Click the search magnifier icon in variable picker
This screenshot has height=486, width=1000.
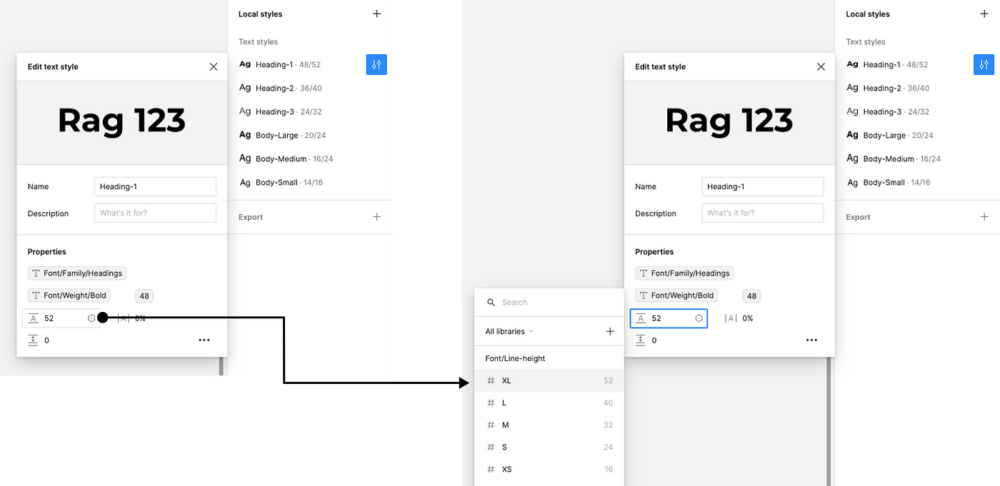pyautogui.click(x=490, y=302)
